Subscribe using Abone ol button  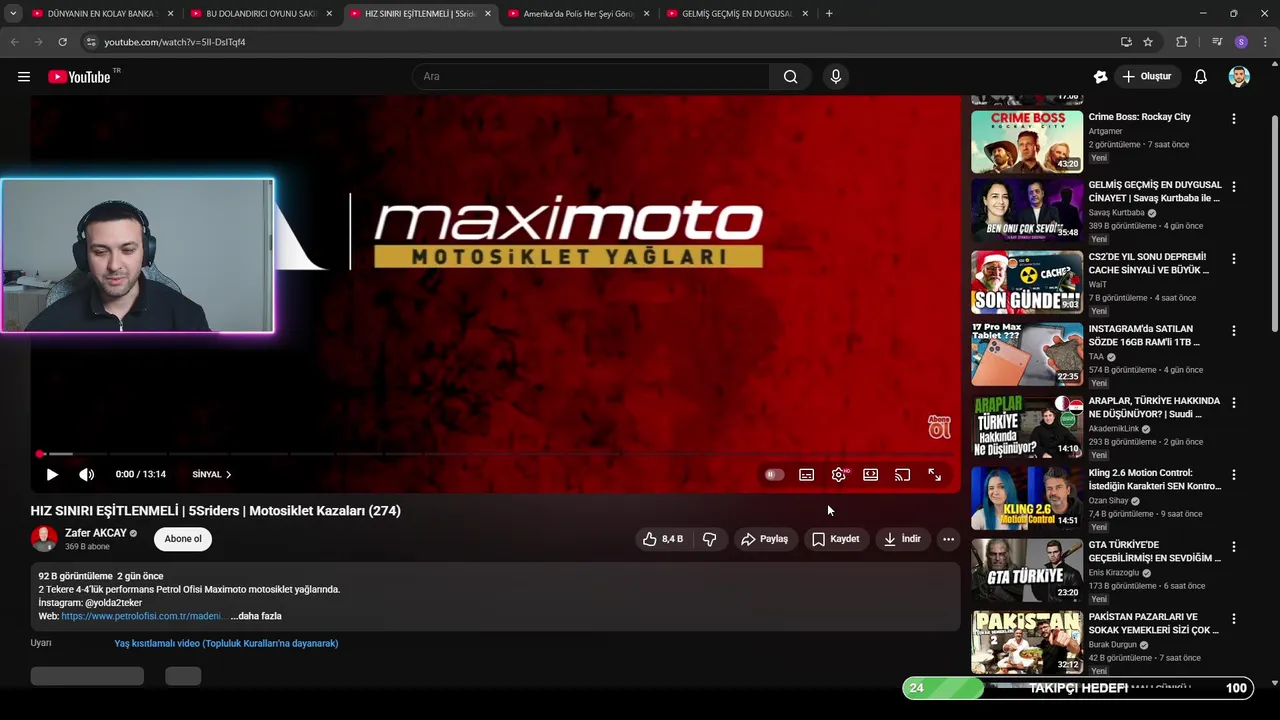[x=183, y=539]
